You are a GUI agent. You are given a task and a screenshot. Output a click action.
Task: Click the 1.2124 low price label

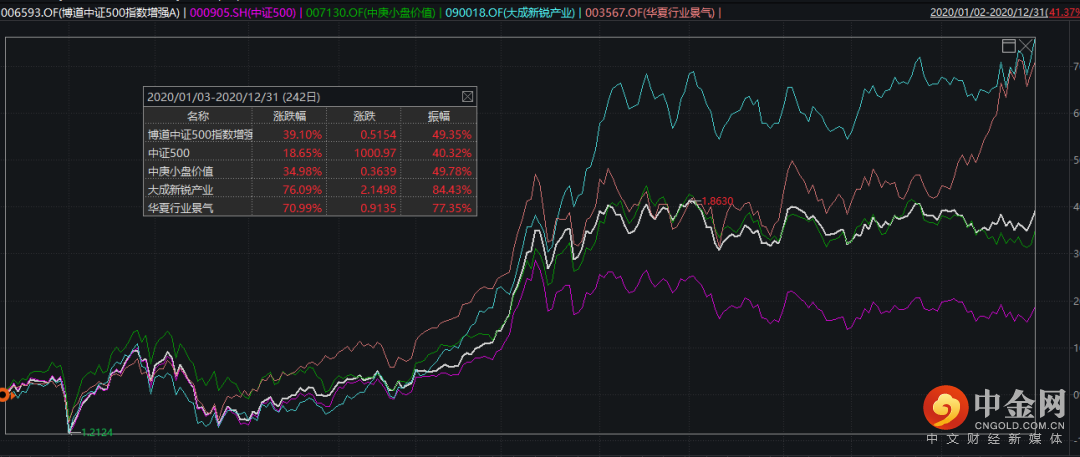click(x=96, y=432)
